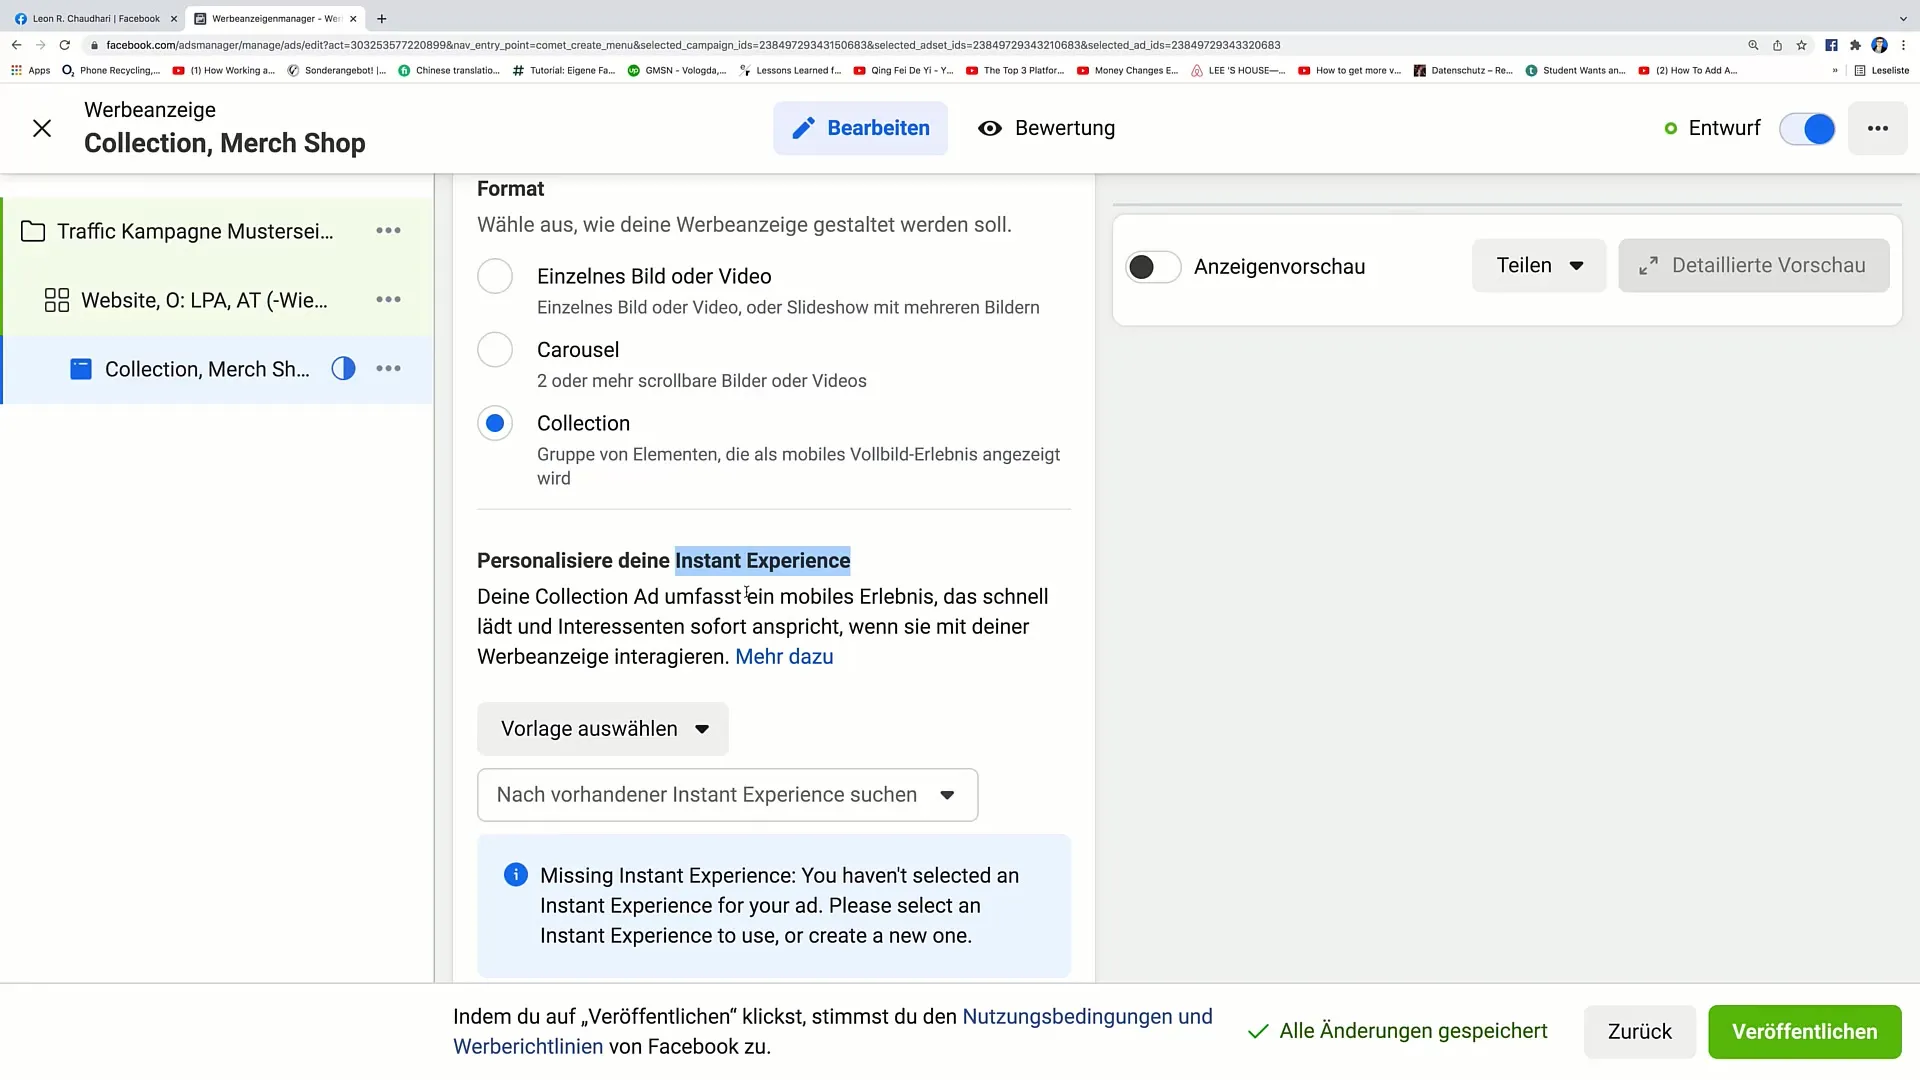Screen dimensions: 1920x1080
Task: Click the green Veröffentlichen button
Action: [x=1804, y=1032]
